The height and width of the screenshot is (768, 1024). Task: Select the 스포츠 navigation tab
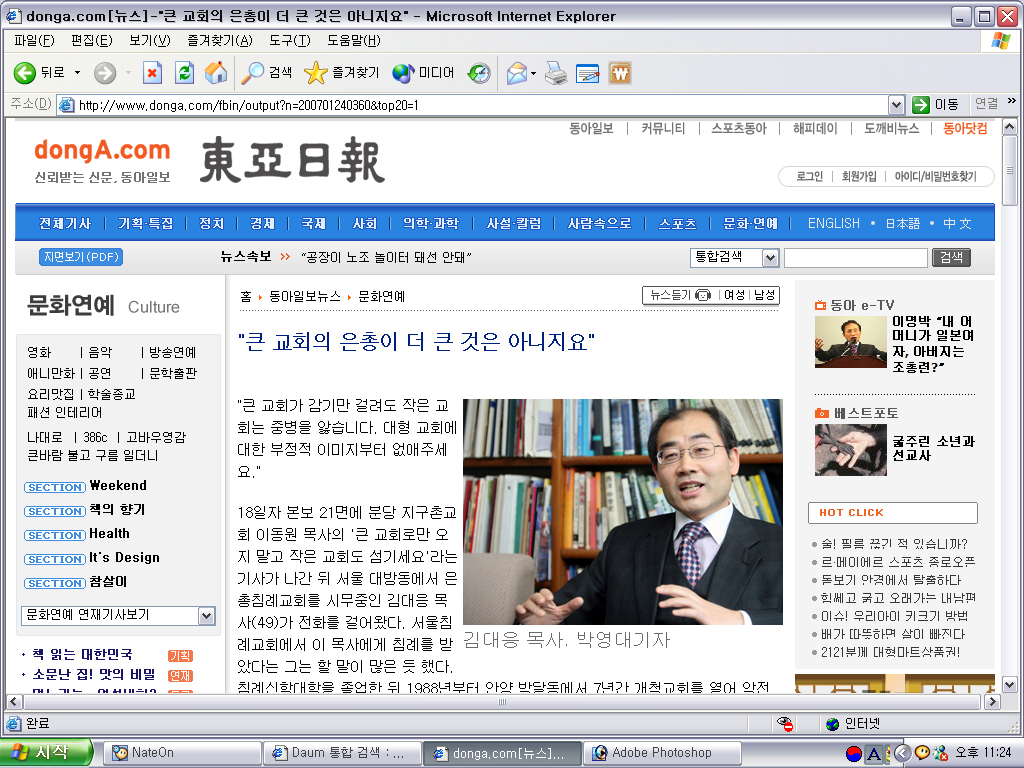[677, 223]
